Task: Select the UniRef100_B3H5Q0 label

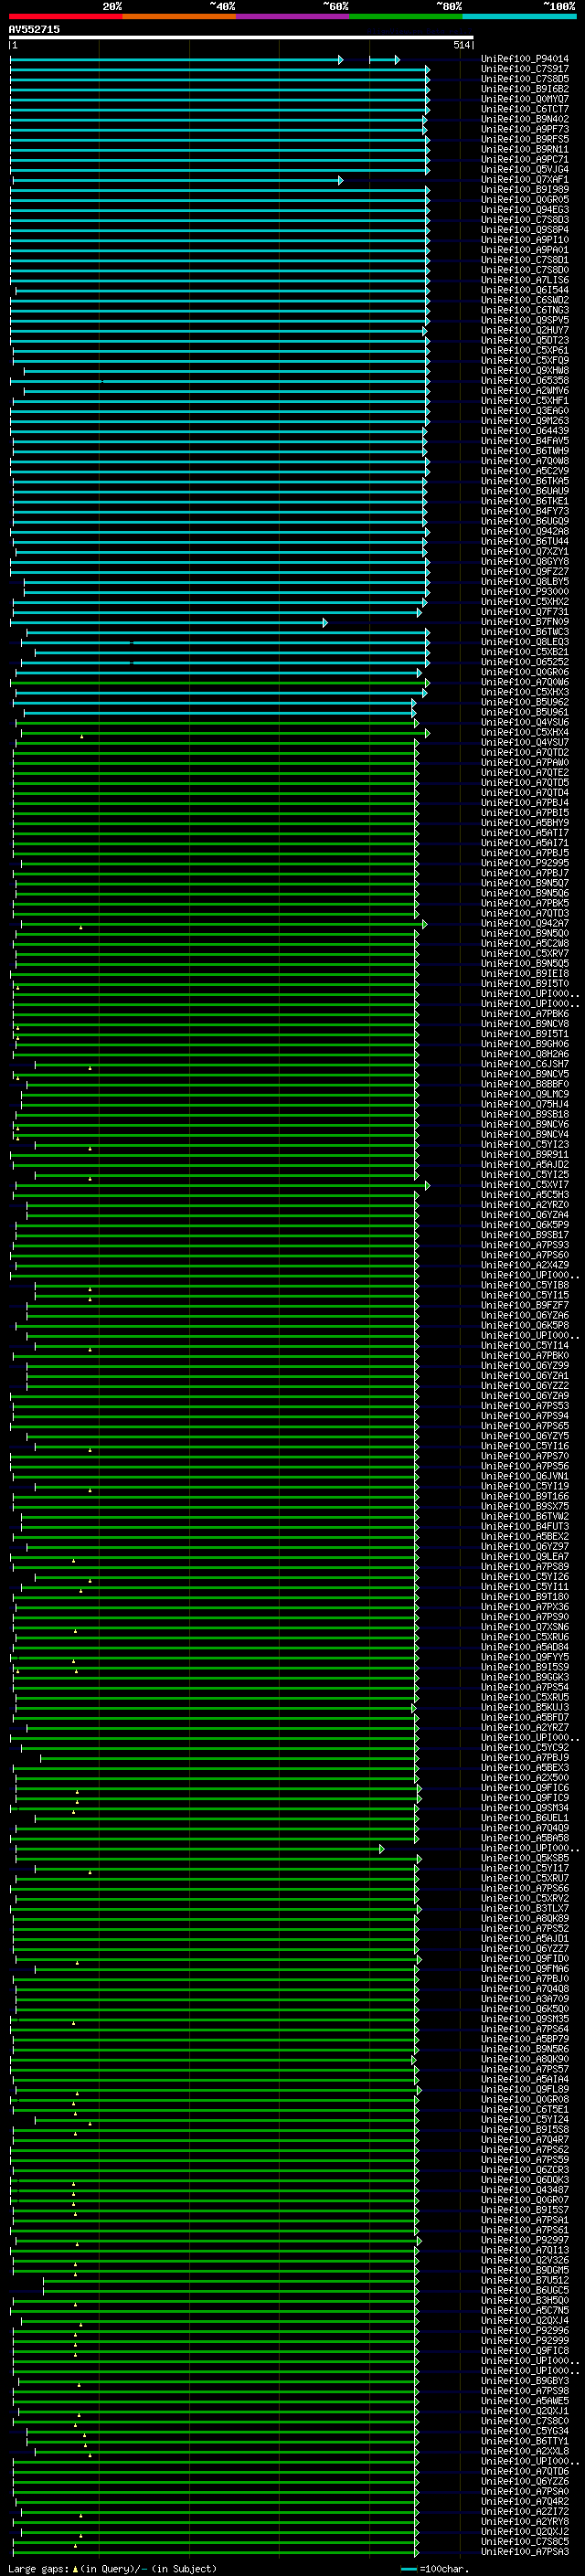Action: [x=525, y=2300]
